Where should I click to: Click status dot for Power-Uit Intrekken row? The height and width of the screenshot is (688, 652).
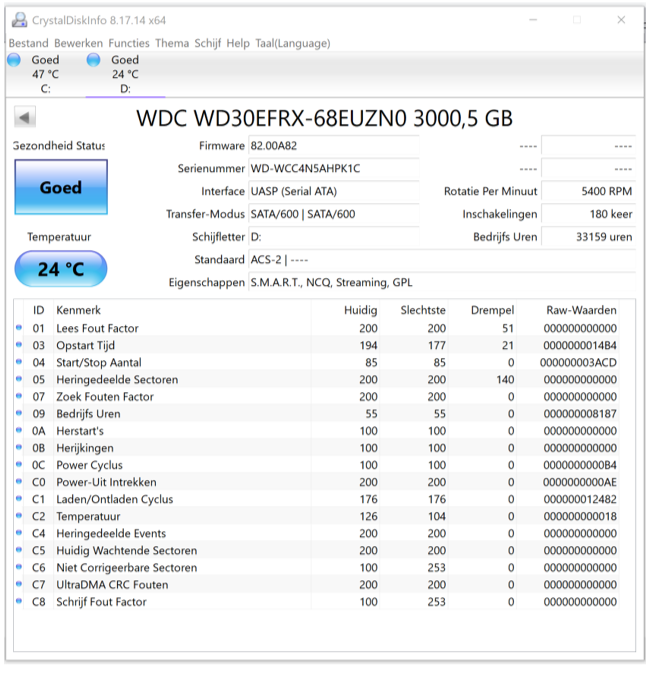click(19, 482)
